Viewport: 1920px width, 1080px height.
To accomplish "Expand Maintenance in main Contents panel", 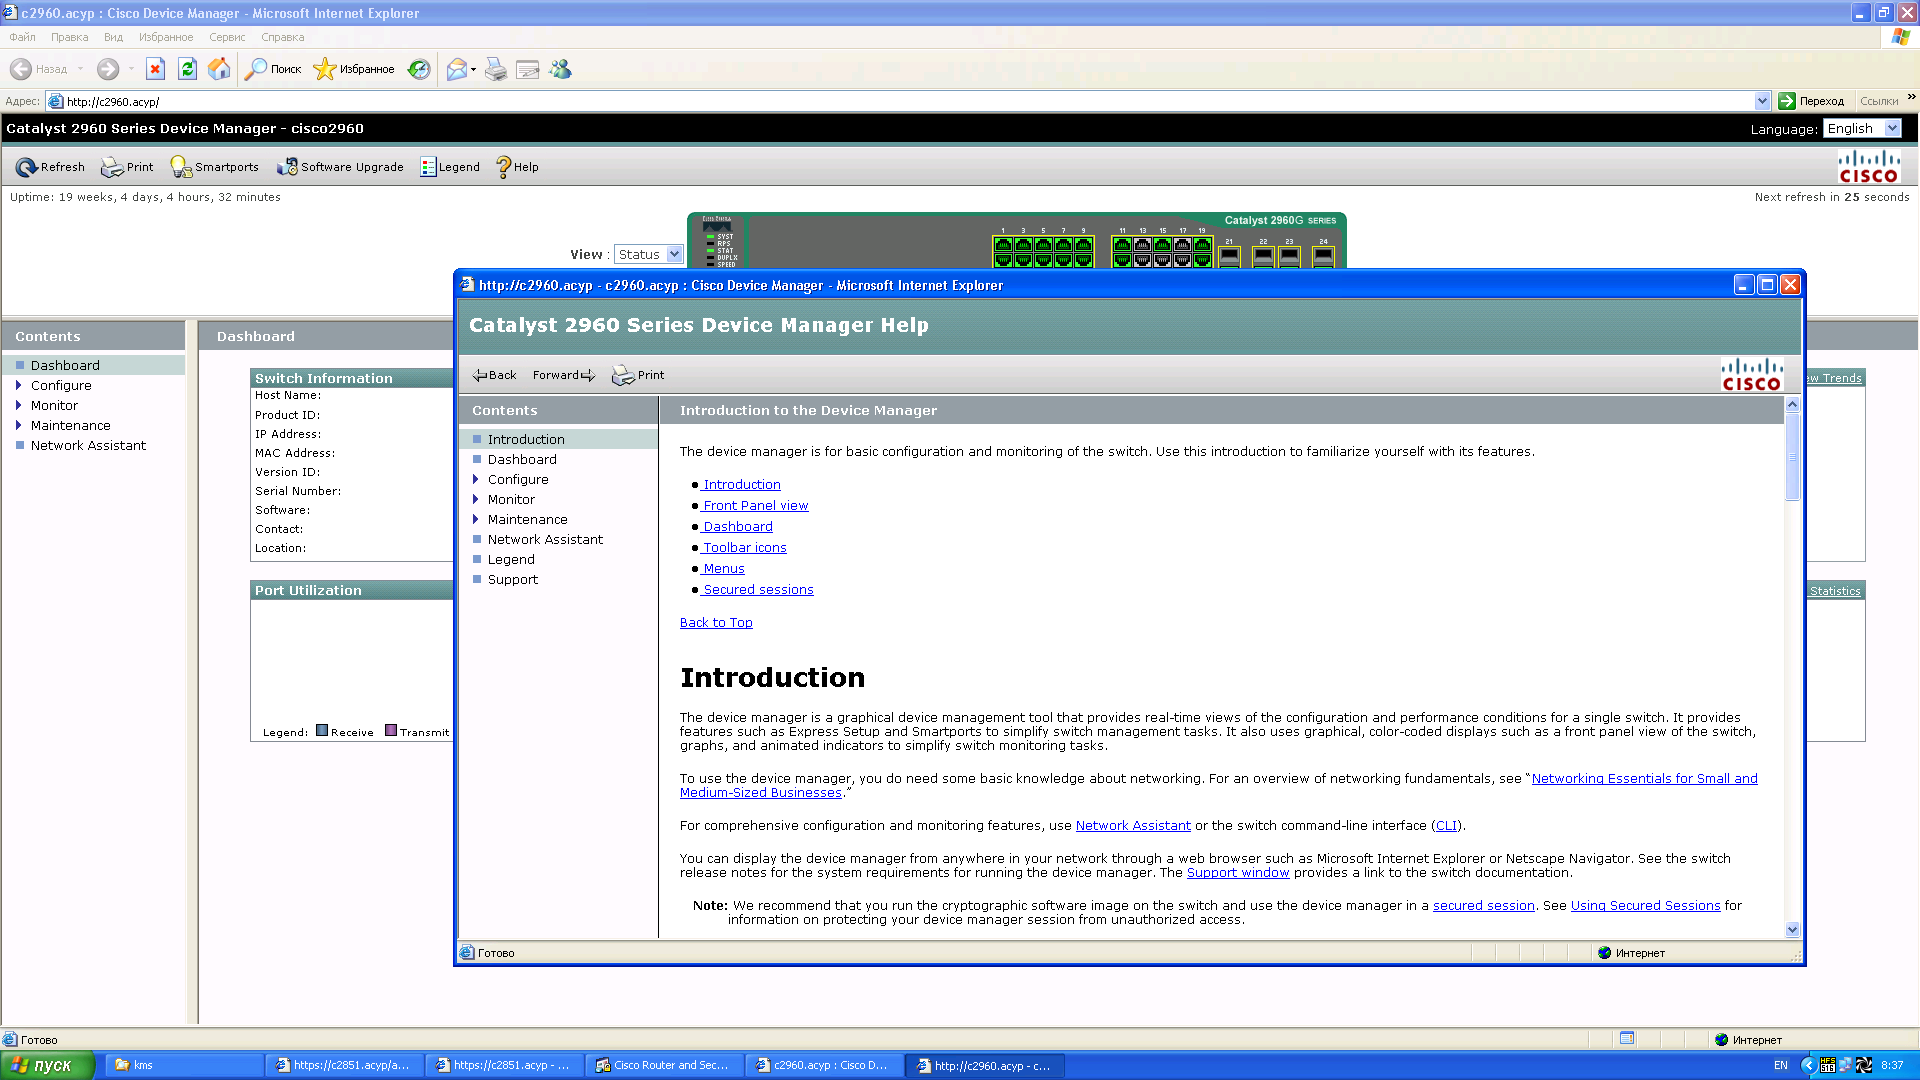I will 18,425.
